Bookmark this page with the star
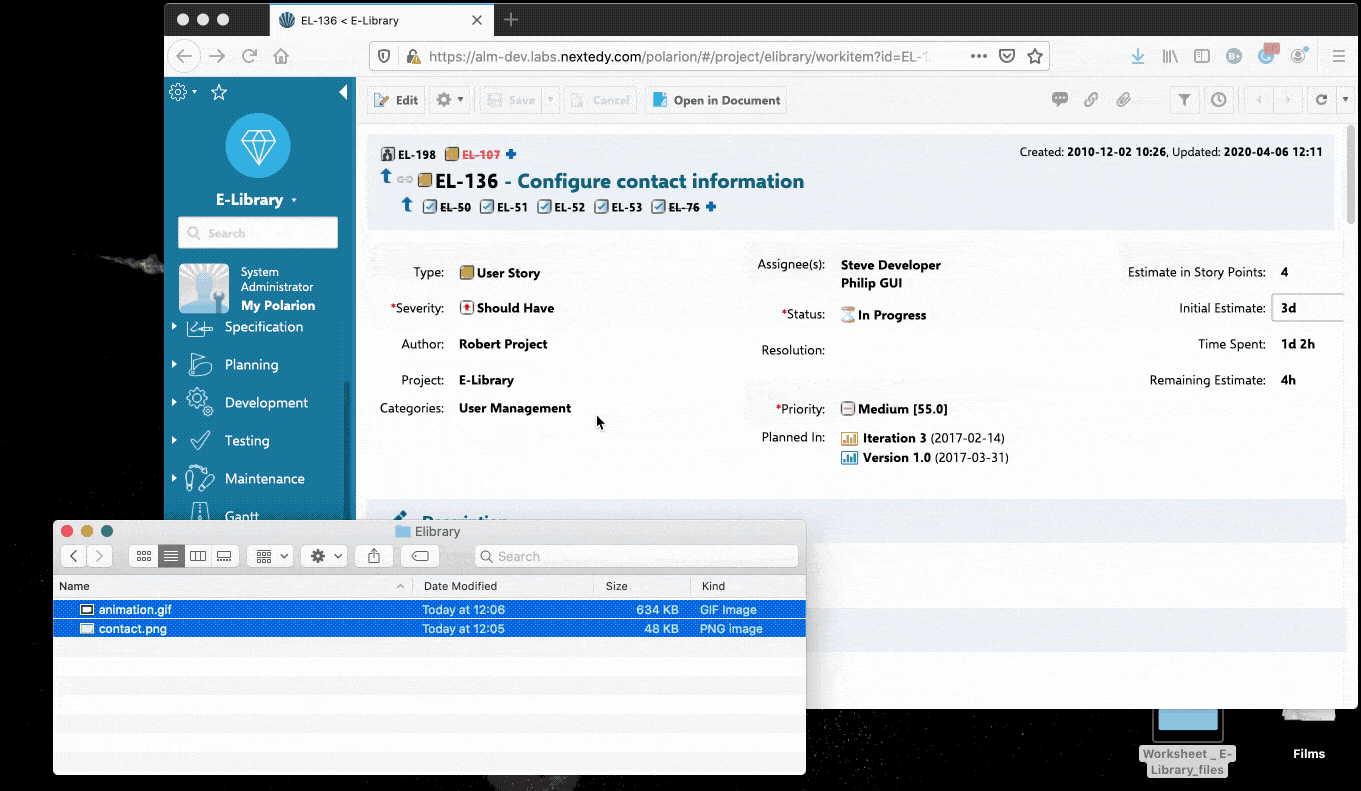 (1035, 57)
